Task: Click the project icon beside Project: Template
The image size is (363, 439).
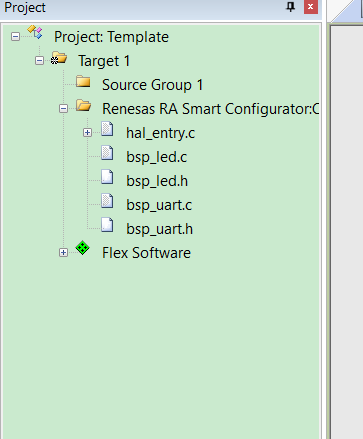Action: coord(35,32)
